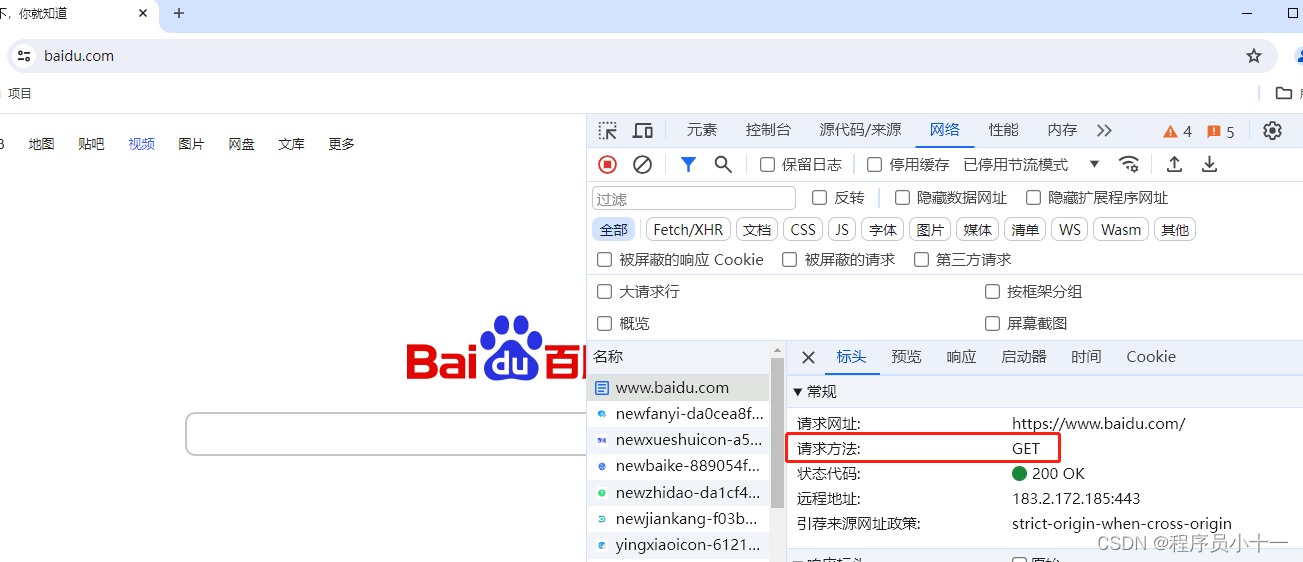
Task: Click the Baidu search input box
Action: pos(386,434)
